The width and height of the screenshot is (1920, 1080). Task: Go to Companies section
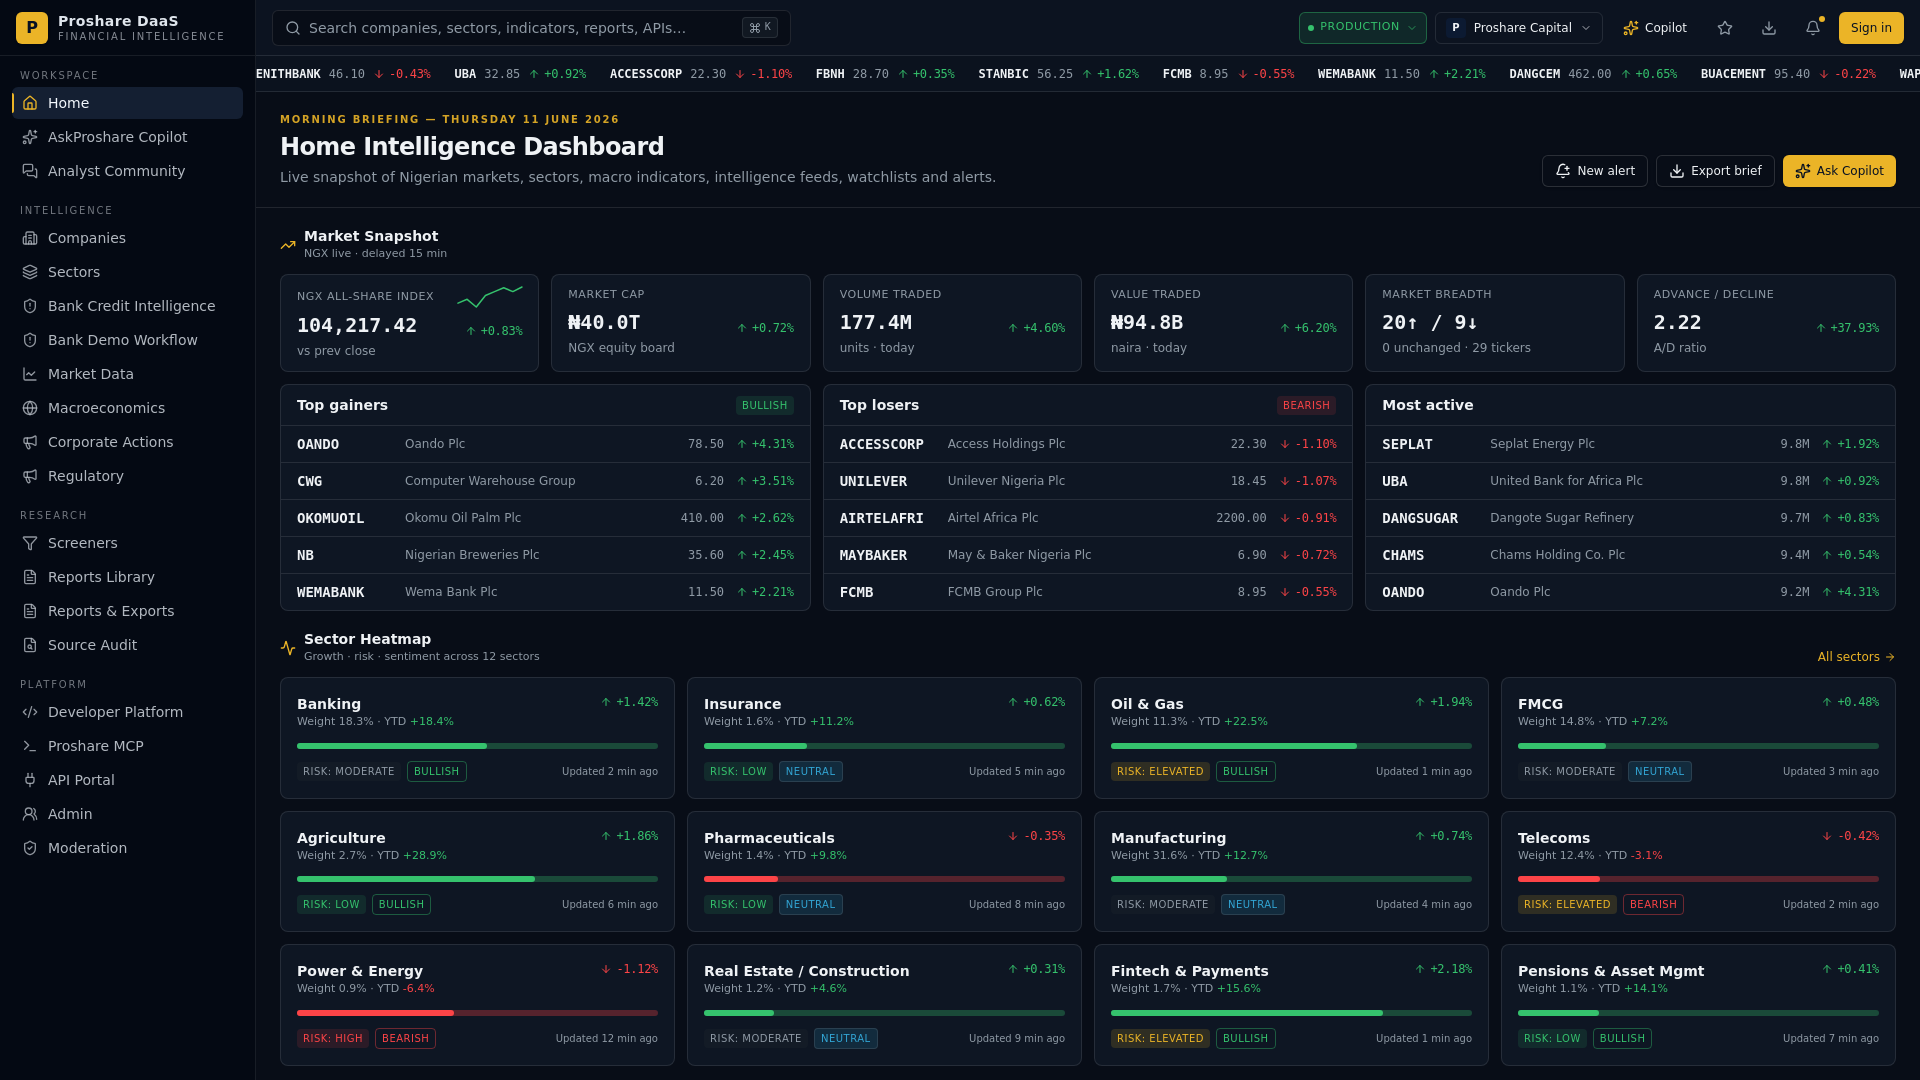click(128, 238)
